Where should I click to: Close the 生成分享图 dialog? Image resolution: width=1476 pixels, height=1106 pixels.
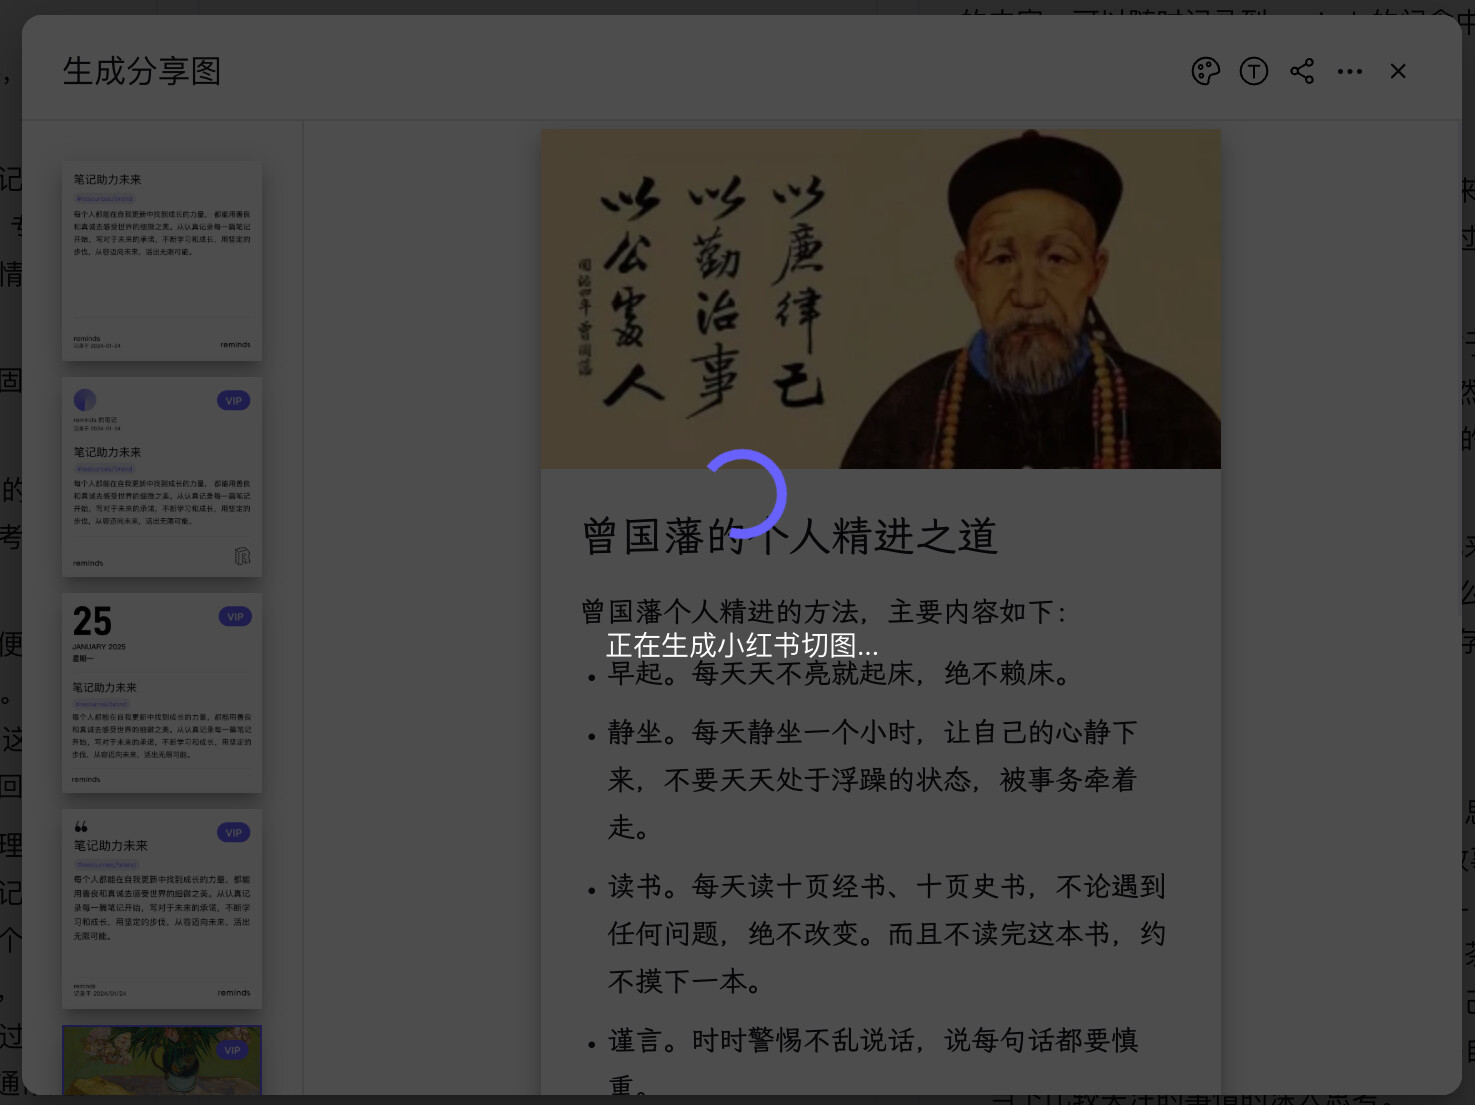pyautogui.click(x=1398, y=71)
